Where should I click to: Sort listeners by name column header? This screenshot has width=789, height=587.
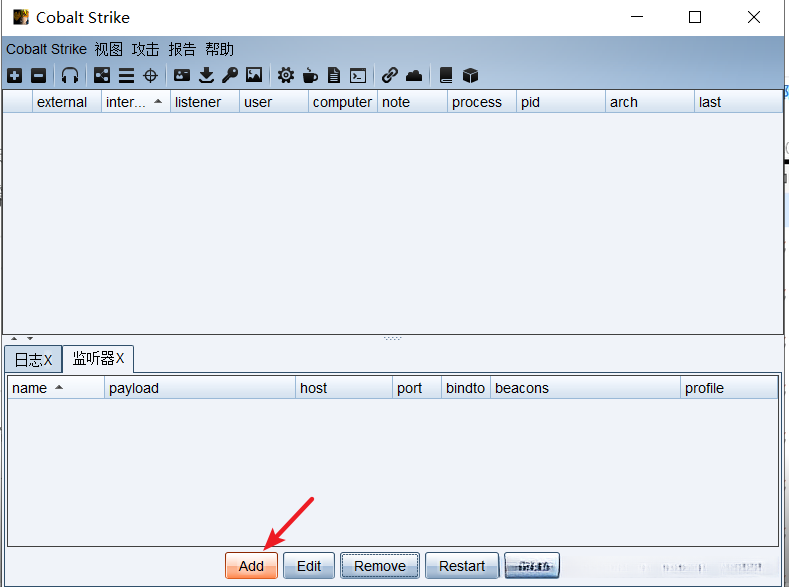tap(56, 388)
